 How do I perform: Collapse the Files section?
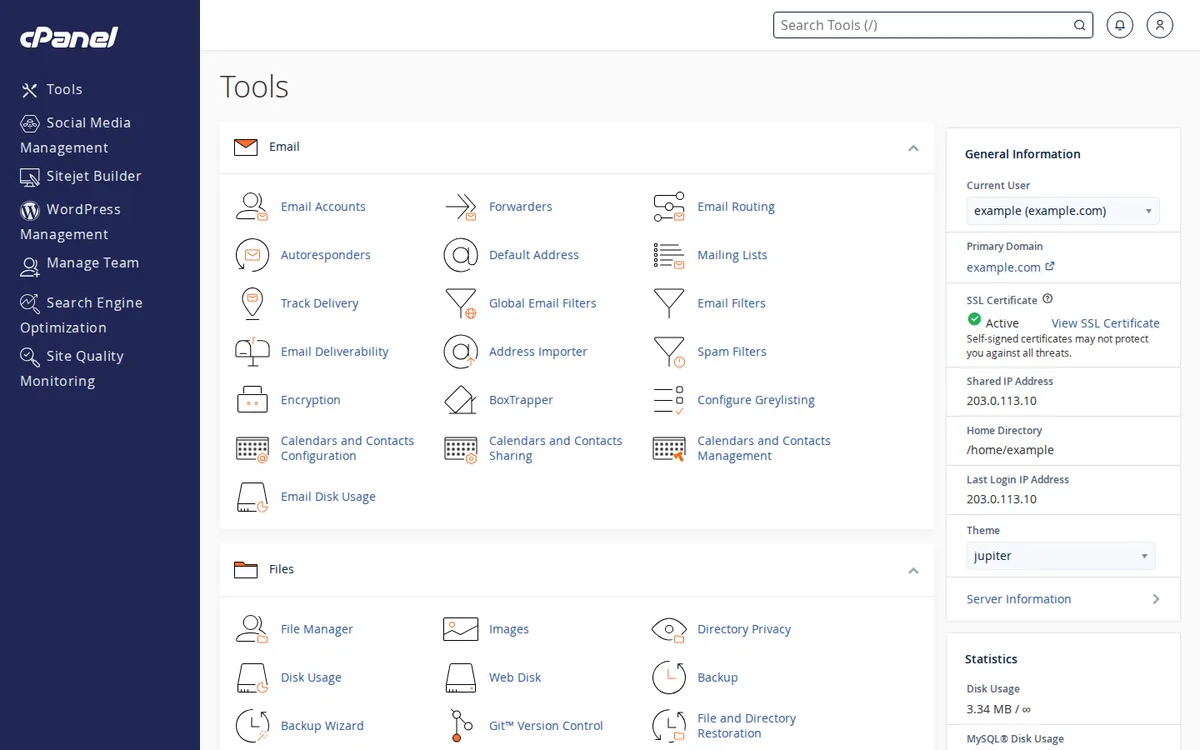coord(913,571)
